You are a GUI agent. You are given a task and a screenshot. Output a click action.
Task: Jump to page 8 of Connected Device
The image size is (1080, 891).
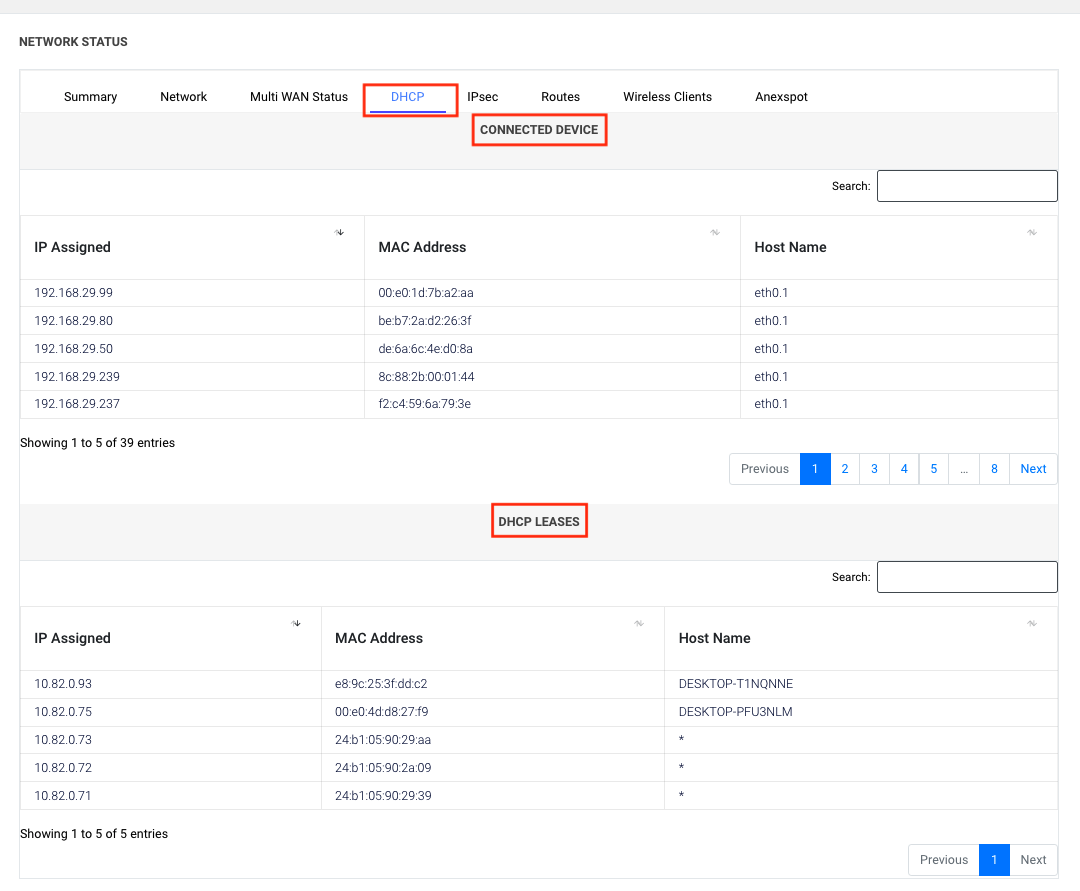pos(994,469)
